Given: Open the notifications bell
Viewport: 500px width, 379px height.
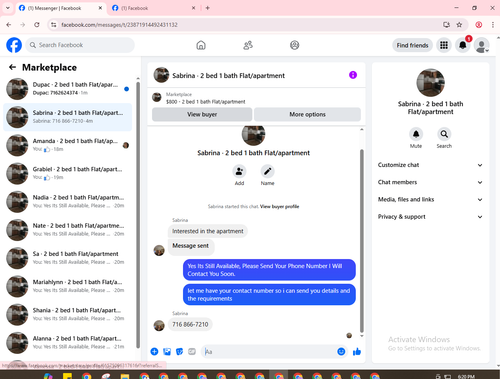Looking at the screenshot, I should tap(463, 45).
